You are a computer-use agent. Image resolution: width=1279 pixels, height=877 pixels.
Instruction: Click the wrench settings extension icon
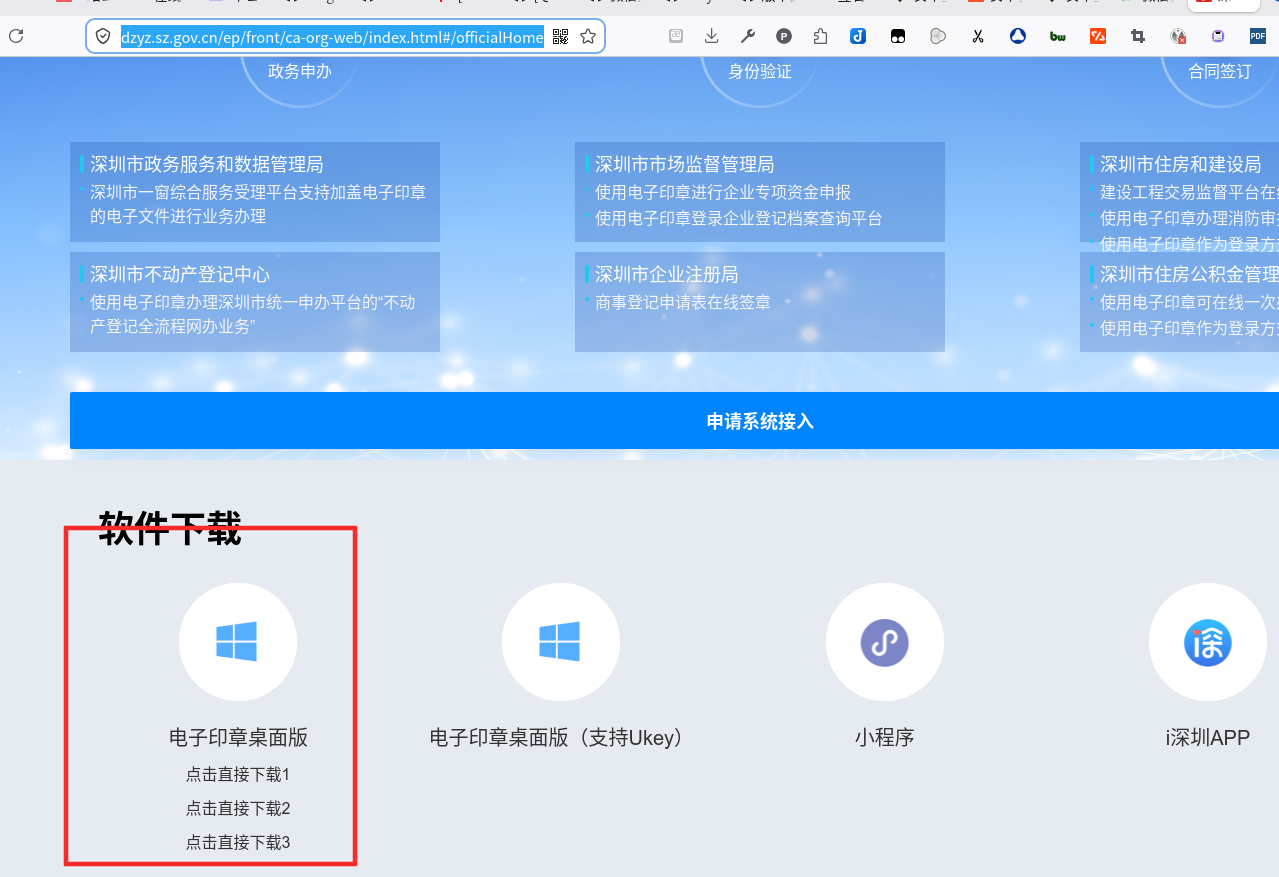[x=748, y=35]
